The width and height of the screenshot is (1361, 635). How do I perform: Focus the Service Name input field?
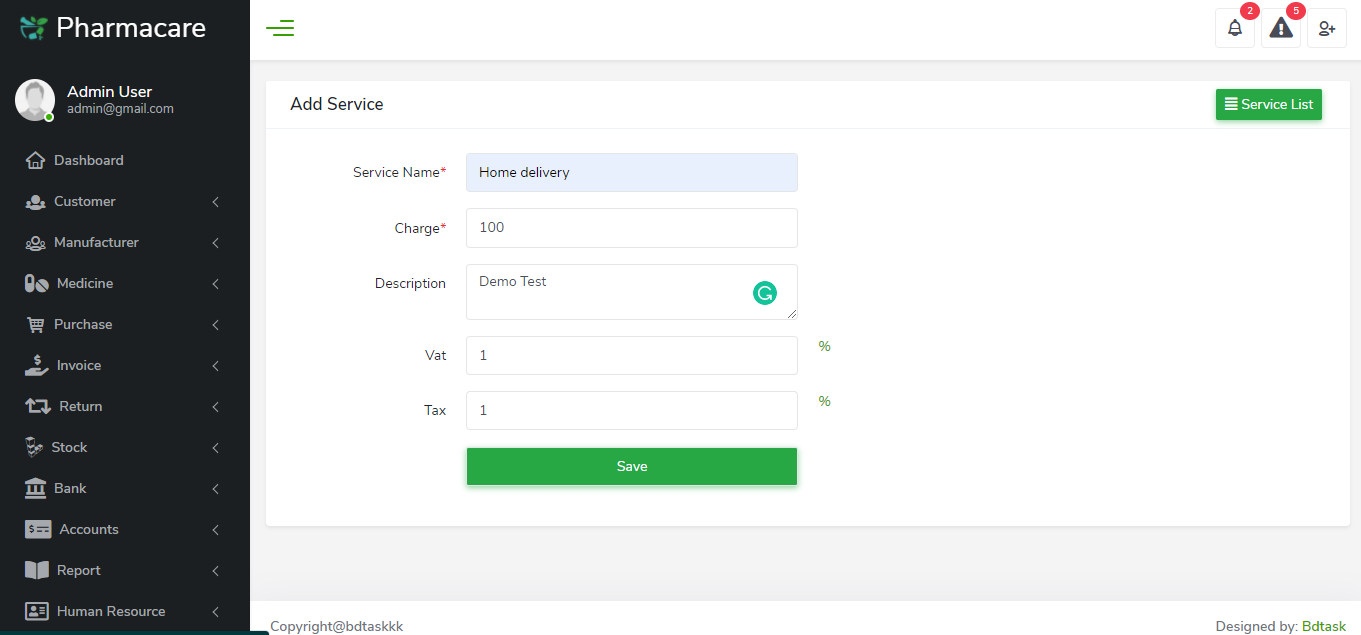coord(631,173)
